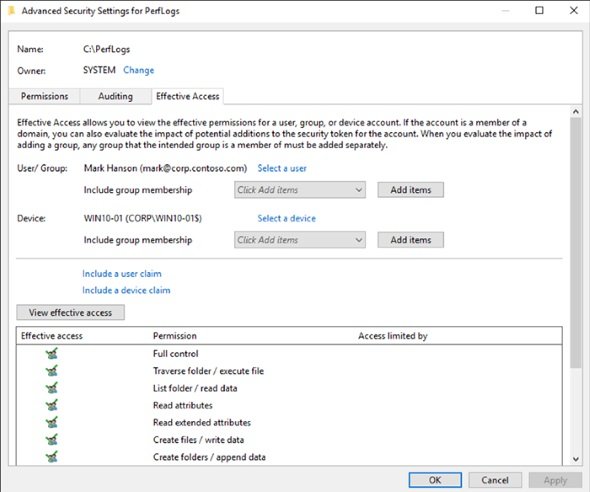
Task: Click the Create folders / append data checkmark icon
Action: click(x=52, y=457)
